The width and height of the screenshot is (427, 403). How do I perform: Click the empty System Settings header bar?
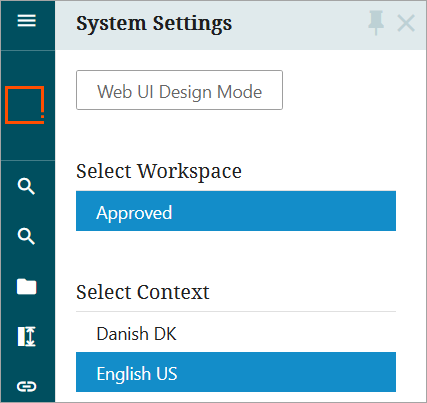pyautogui.click(x=300, y=25)
